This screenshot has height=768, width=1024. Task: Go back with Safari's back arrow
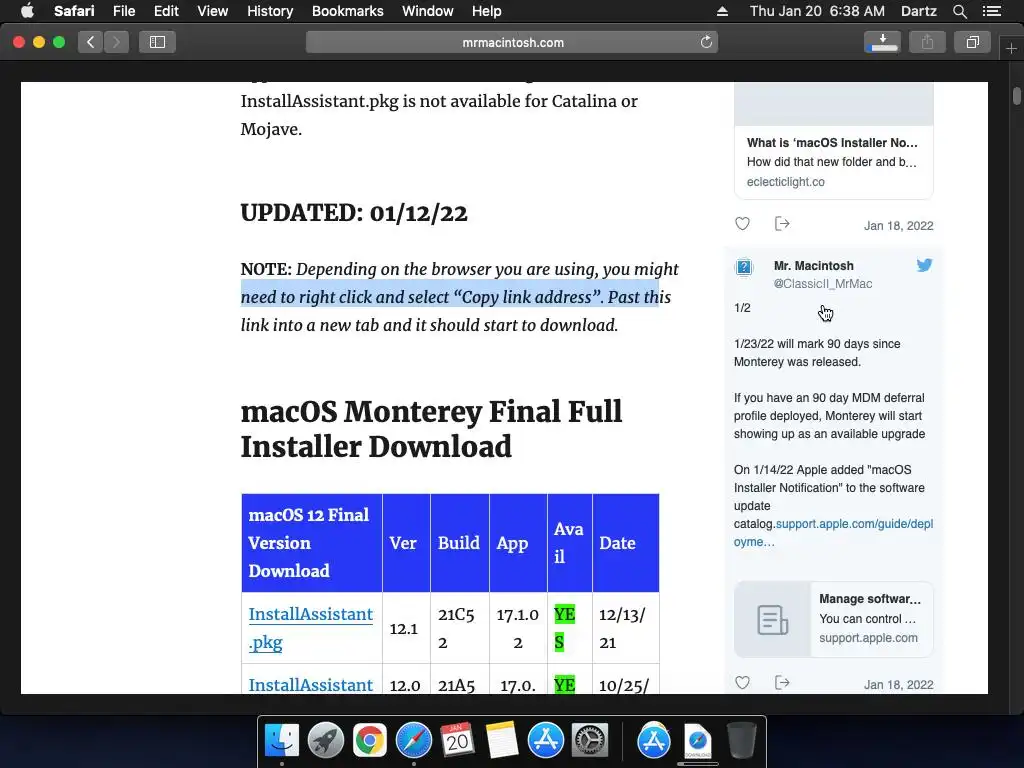click(91, 42)
